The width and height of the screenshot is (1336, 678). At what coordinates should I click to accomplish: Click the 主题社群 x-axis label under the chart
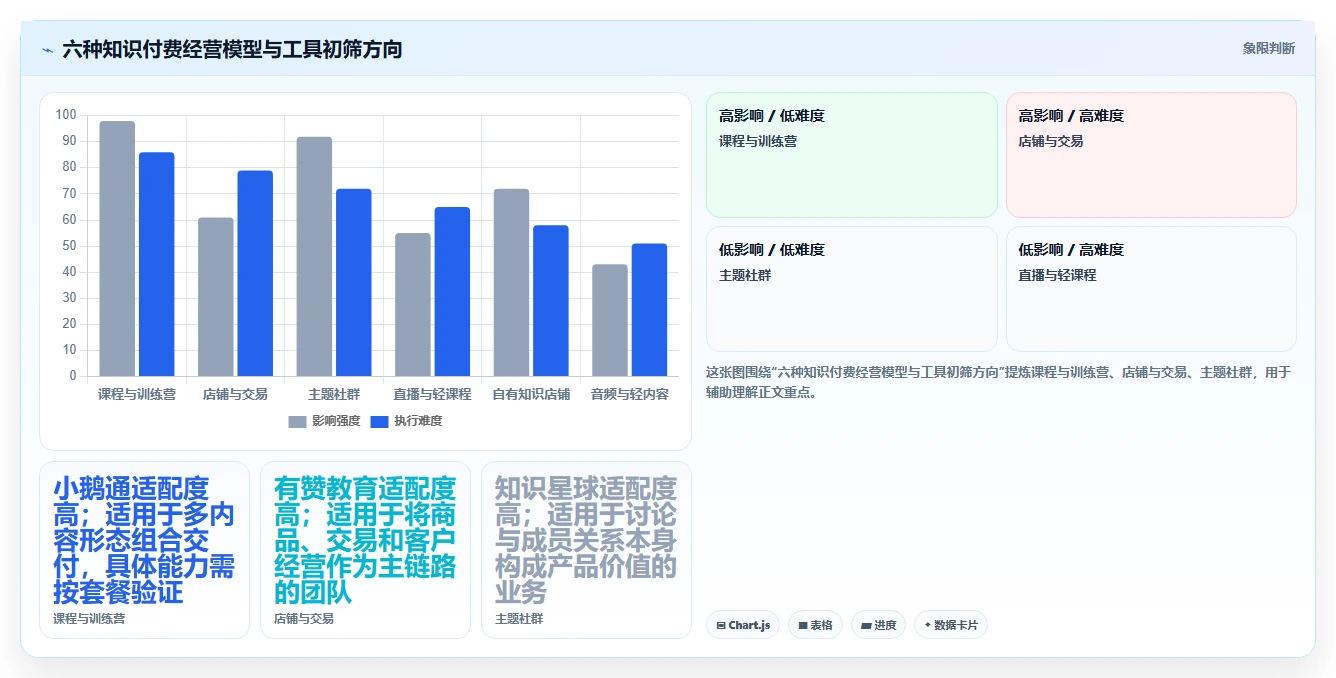[334, 394]
